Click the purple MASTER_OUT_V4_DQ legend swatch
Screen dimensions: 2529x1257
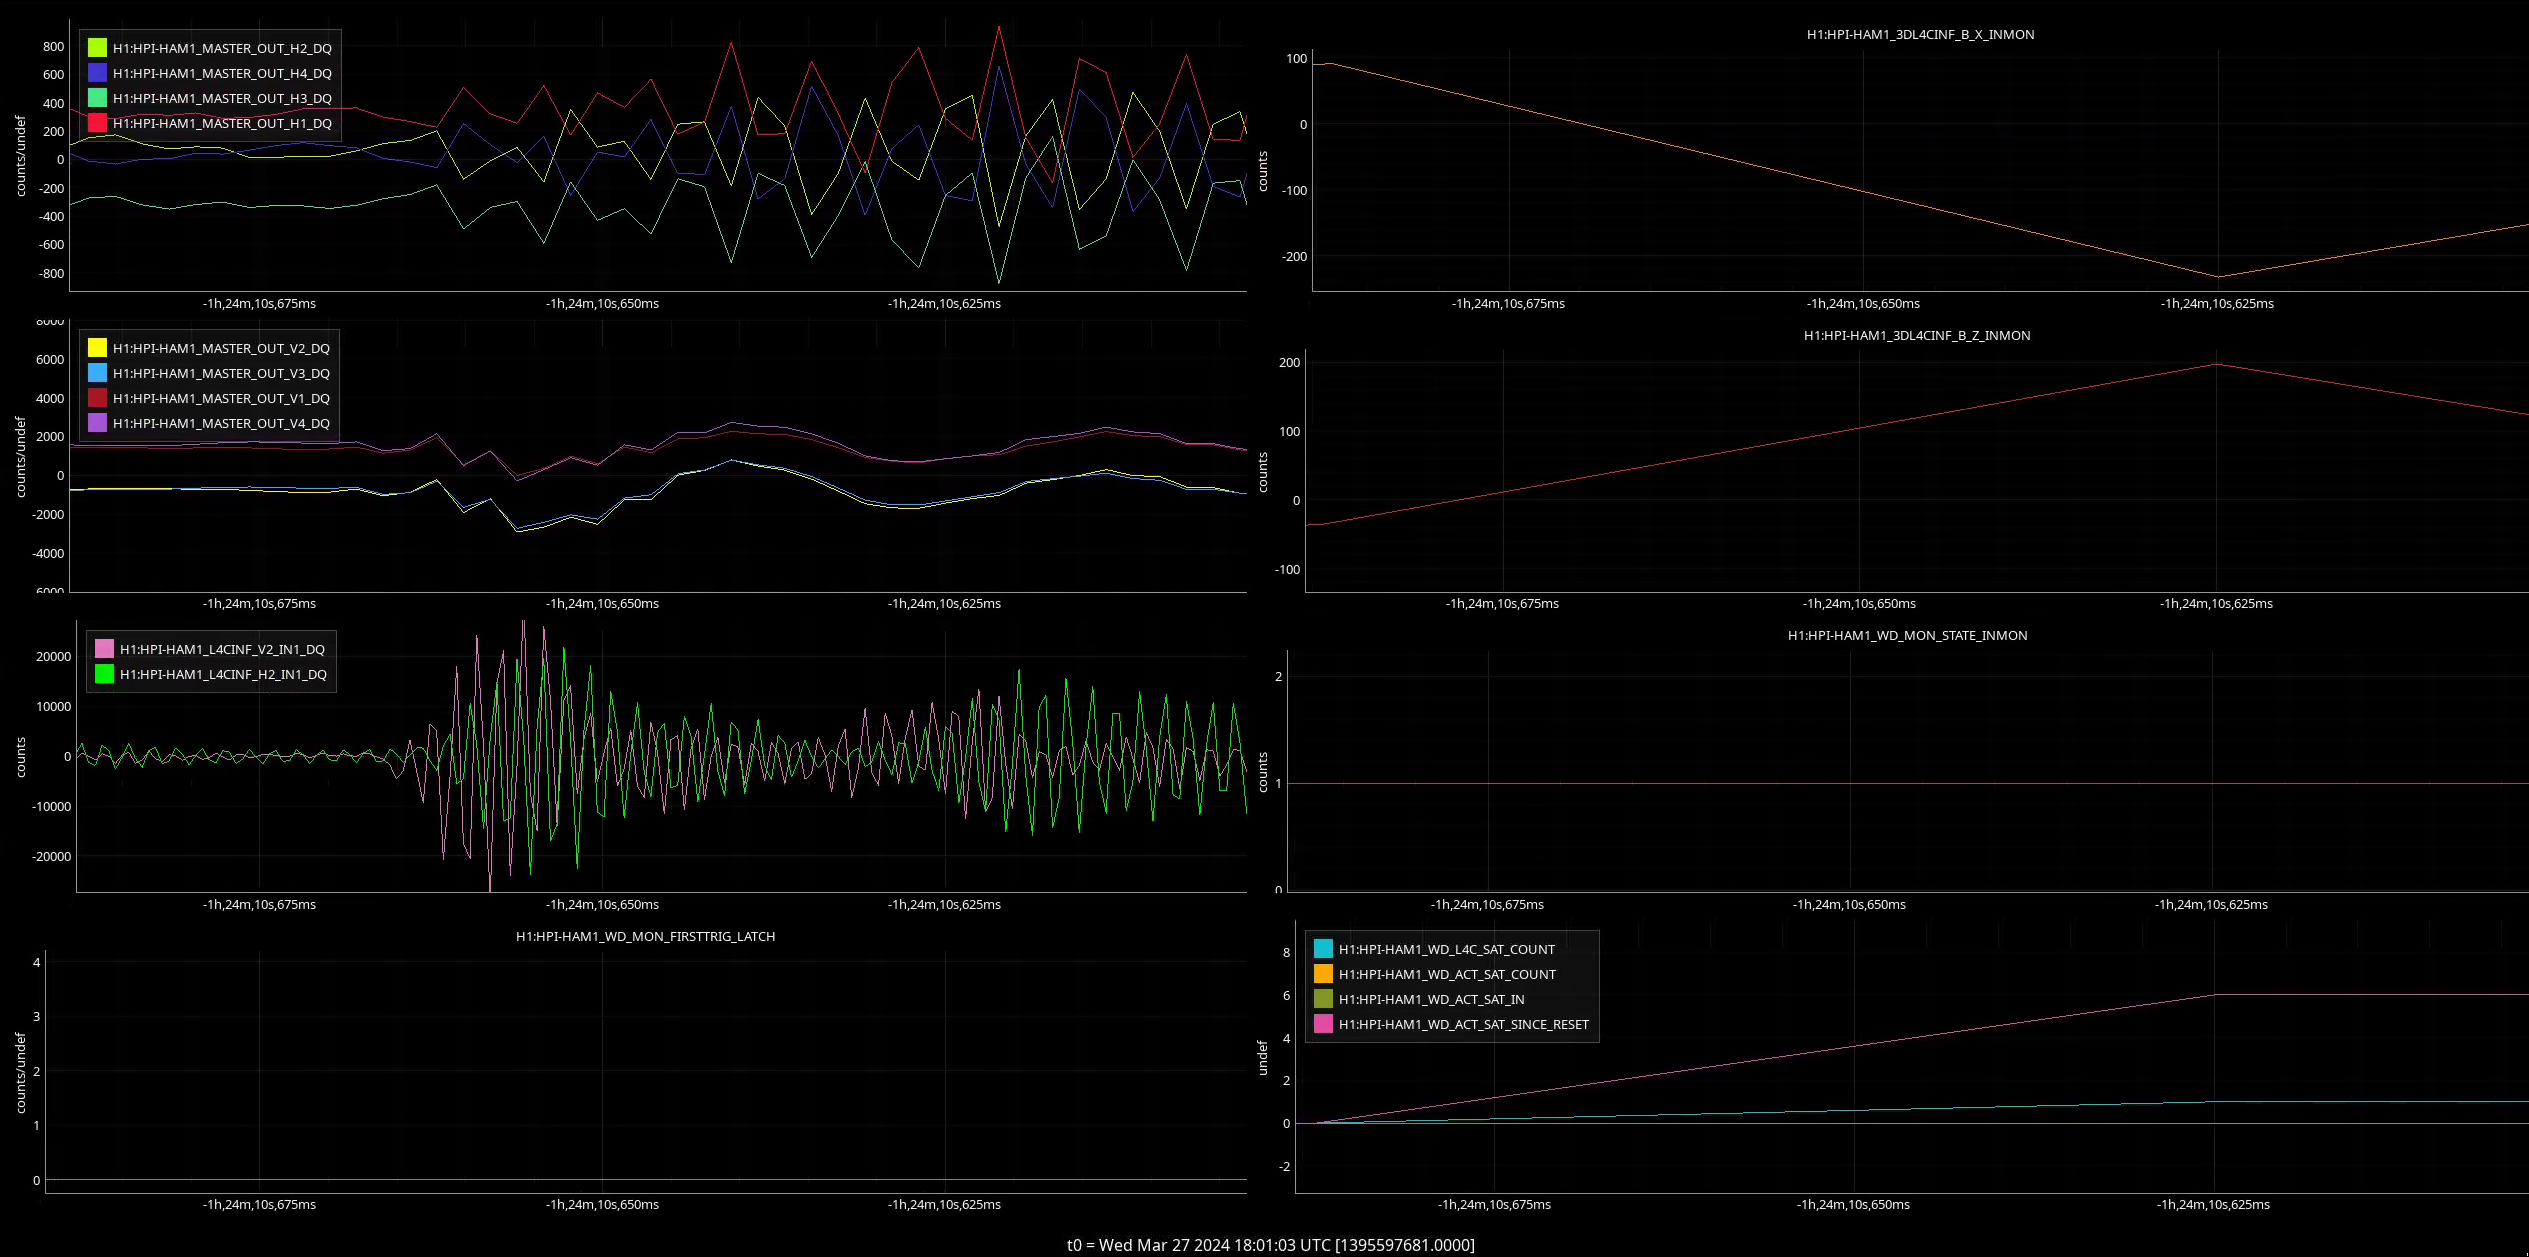pos(97,423)
